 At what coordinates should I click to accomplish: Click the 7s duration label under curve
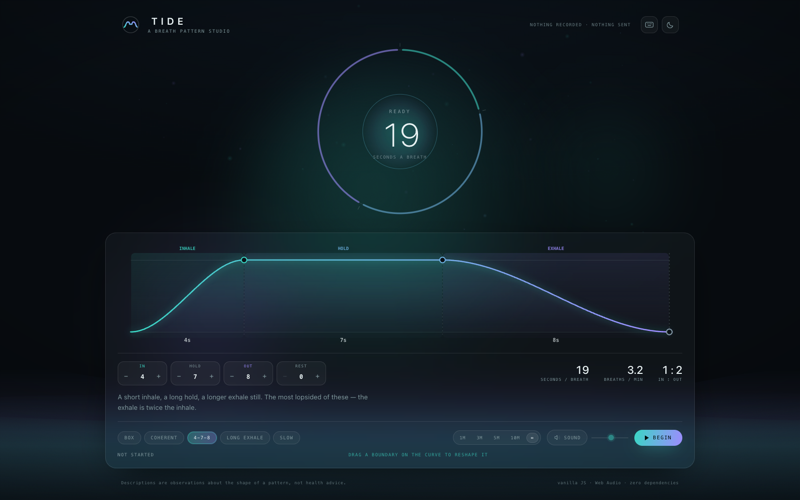343,340
